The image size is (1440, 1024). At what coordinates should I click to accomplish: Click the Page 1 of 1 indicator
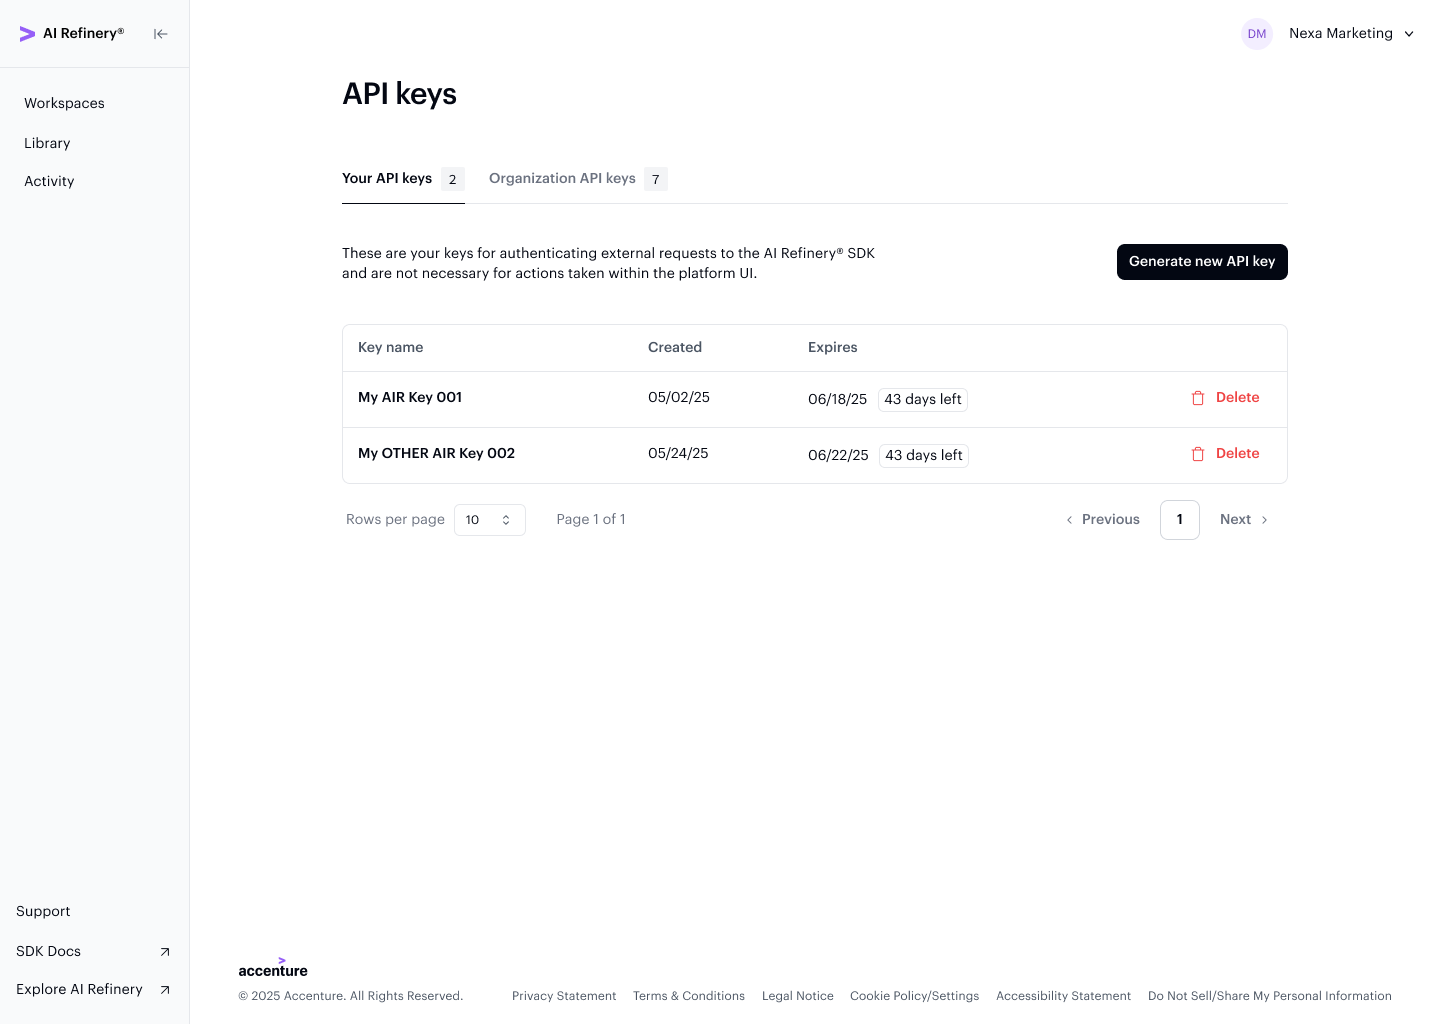click(591, 519)
